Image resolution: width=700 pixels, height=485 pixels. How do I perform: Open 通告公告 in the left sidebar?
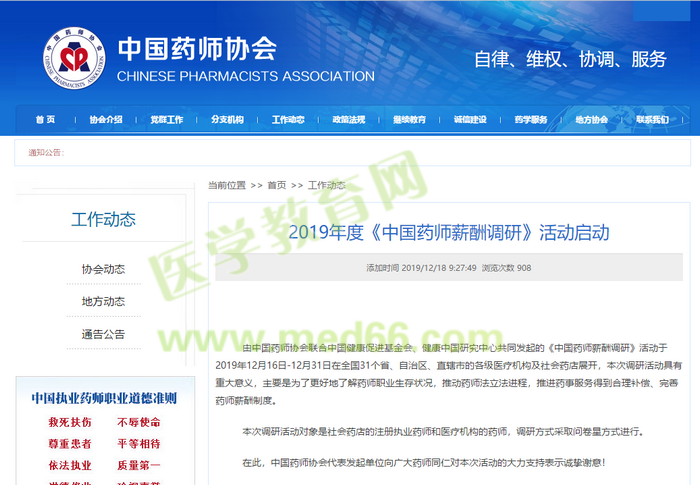[103, 334]
